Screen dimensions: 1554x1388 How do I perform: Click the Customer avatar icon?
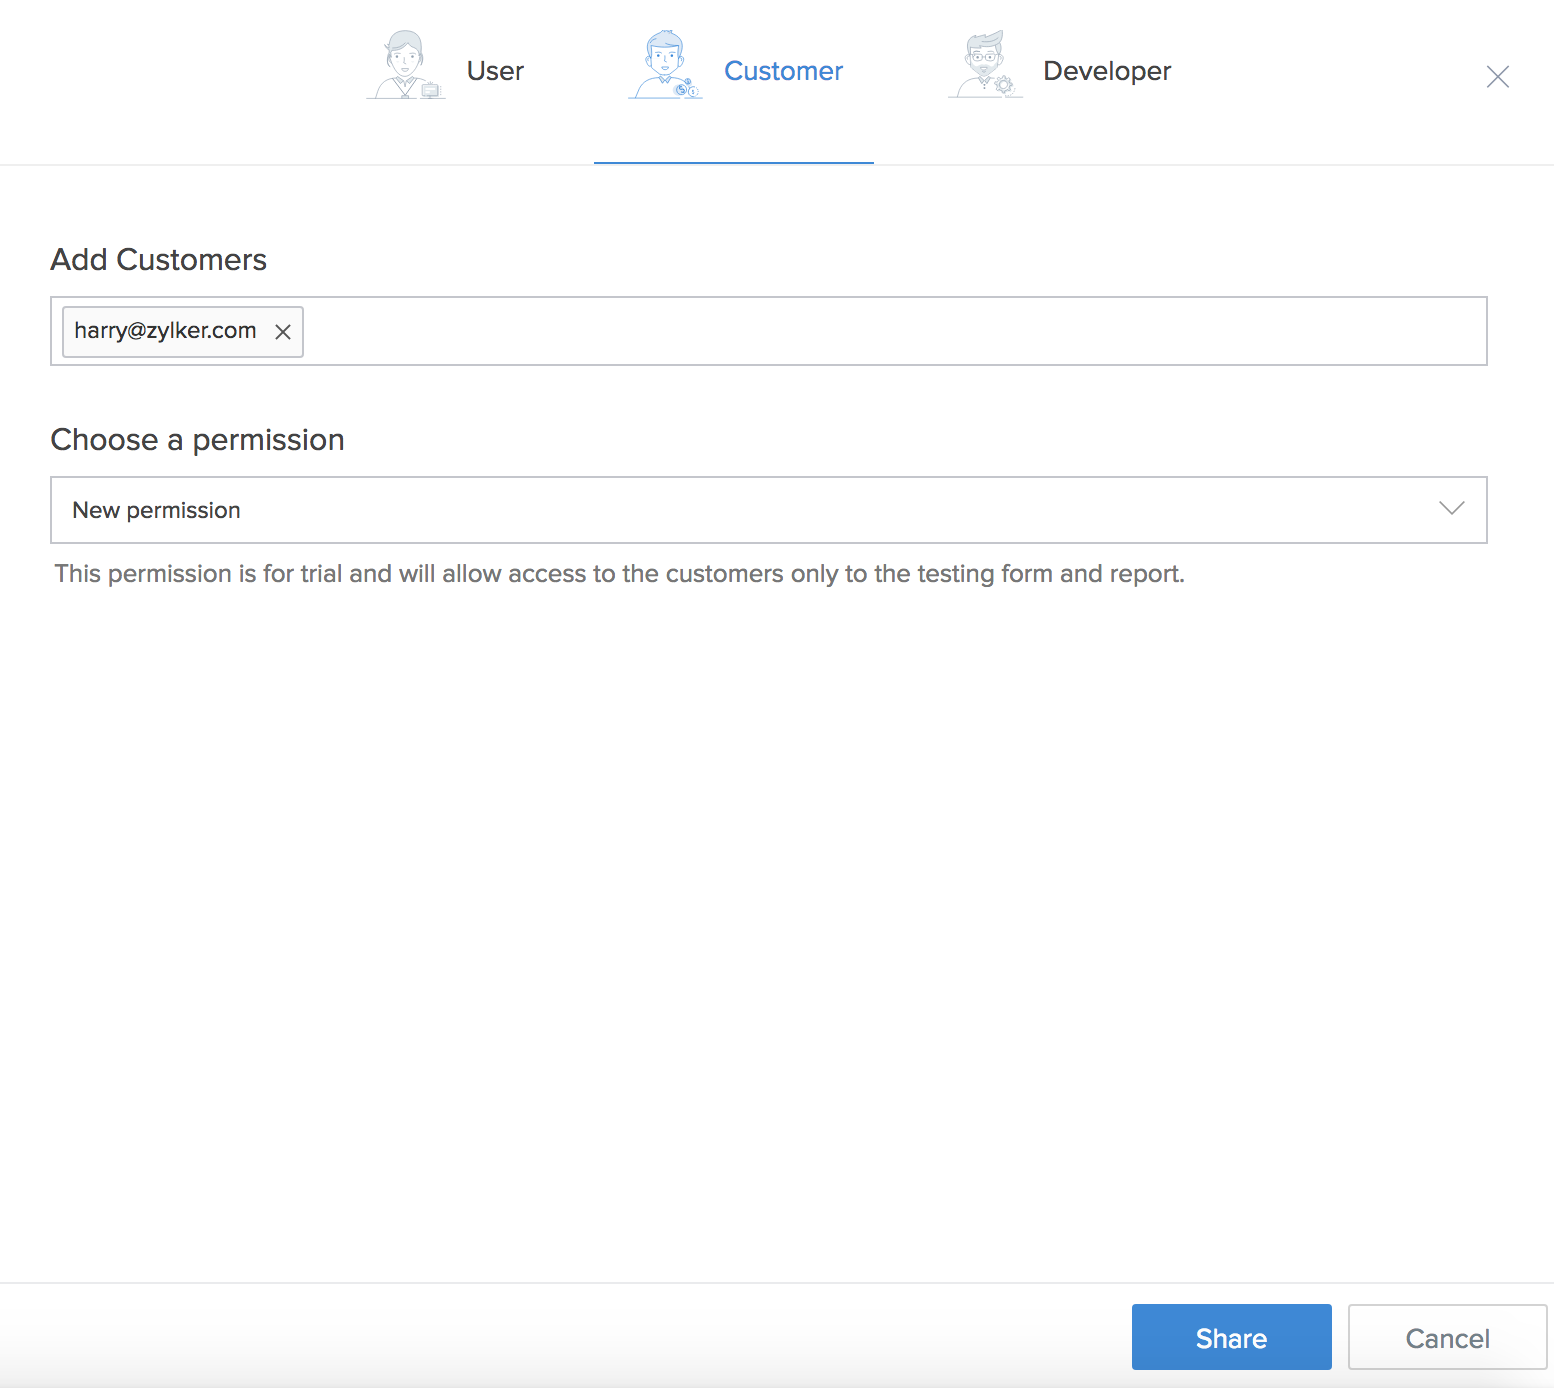(x=665, y=65)
